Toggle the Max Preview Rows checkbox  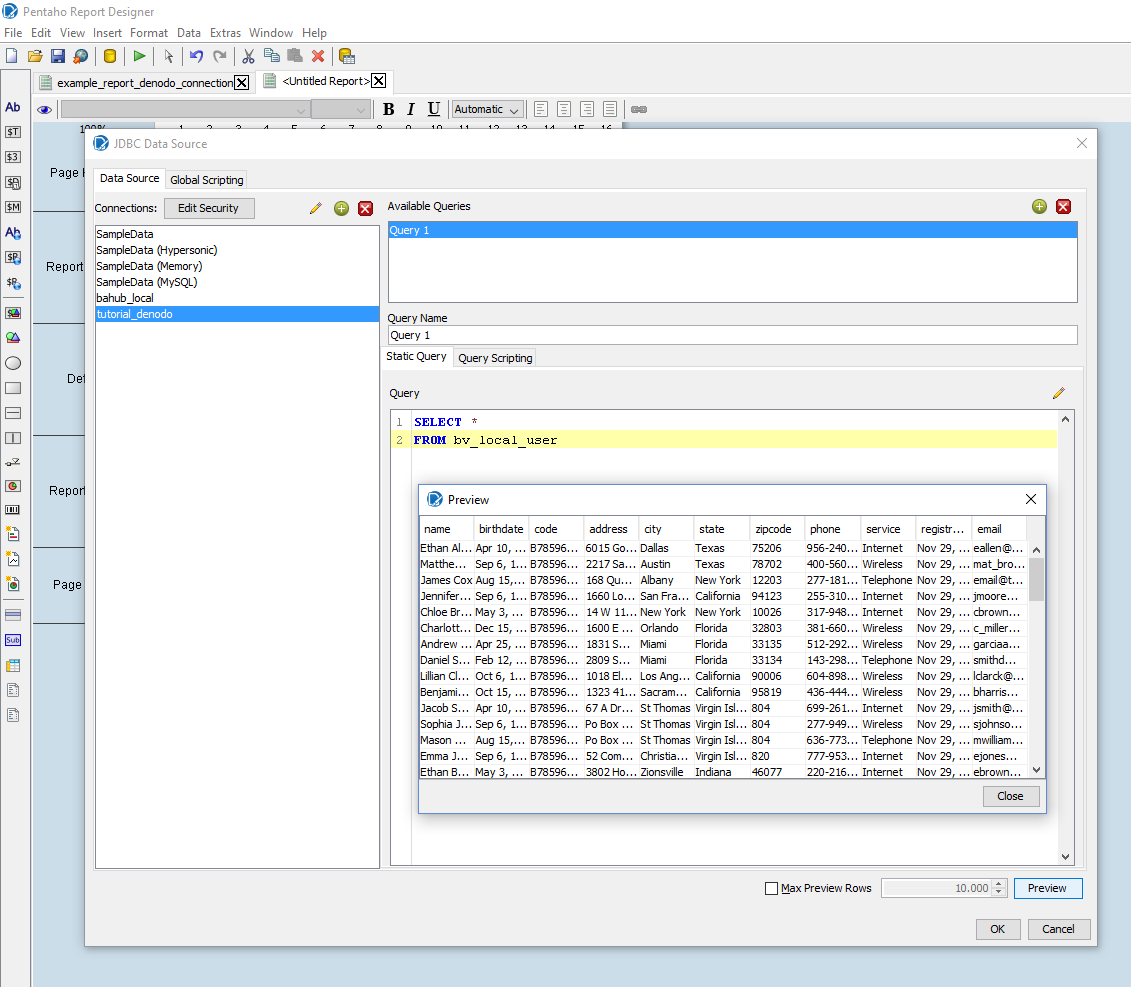(x=771, y=888)
